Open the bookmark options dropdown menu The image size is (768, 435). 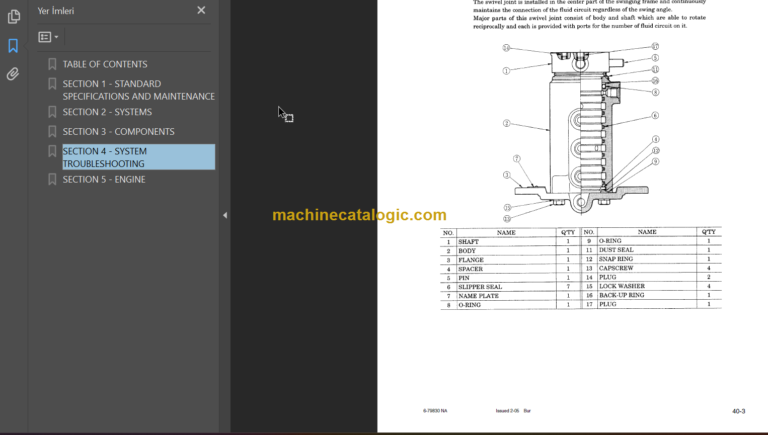(48, 37)
